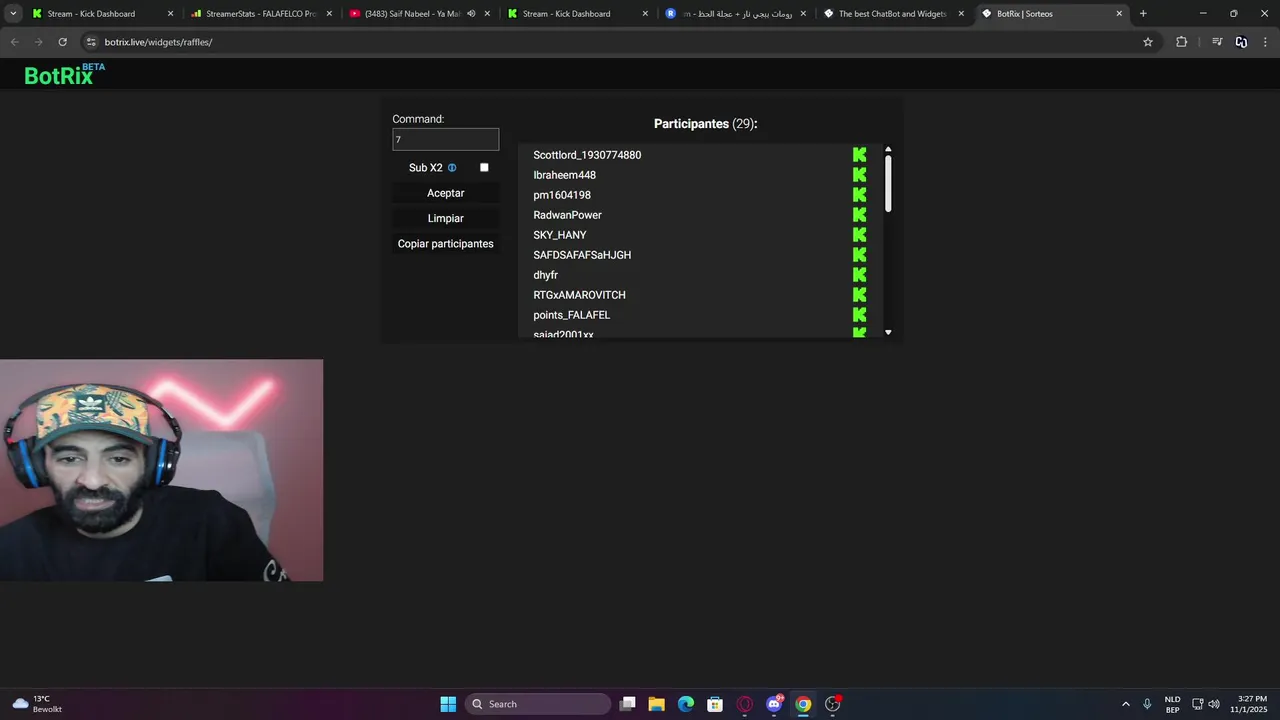1280x720 pixels.
Task: Open File Explorer from the taskbar
Action: pos(656,704)
